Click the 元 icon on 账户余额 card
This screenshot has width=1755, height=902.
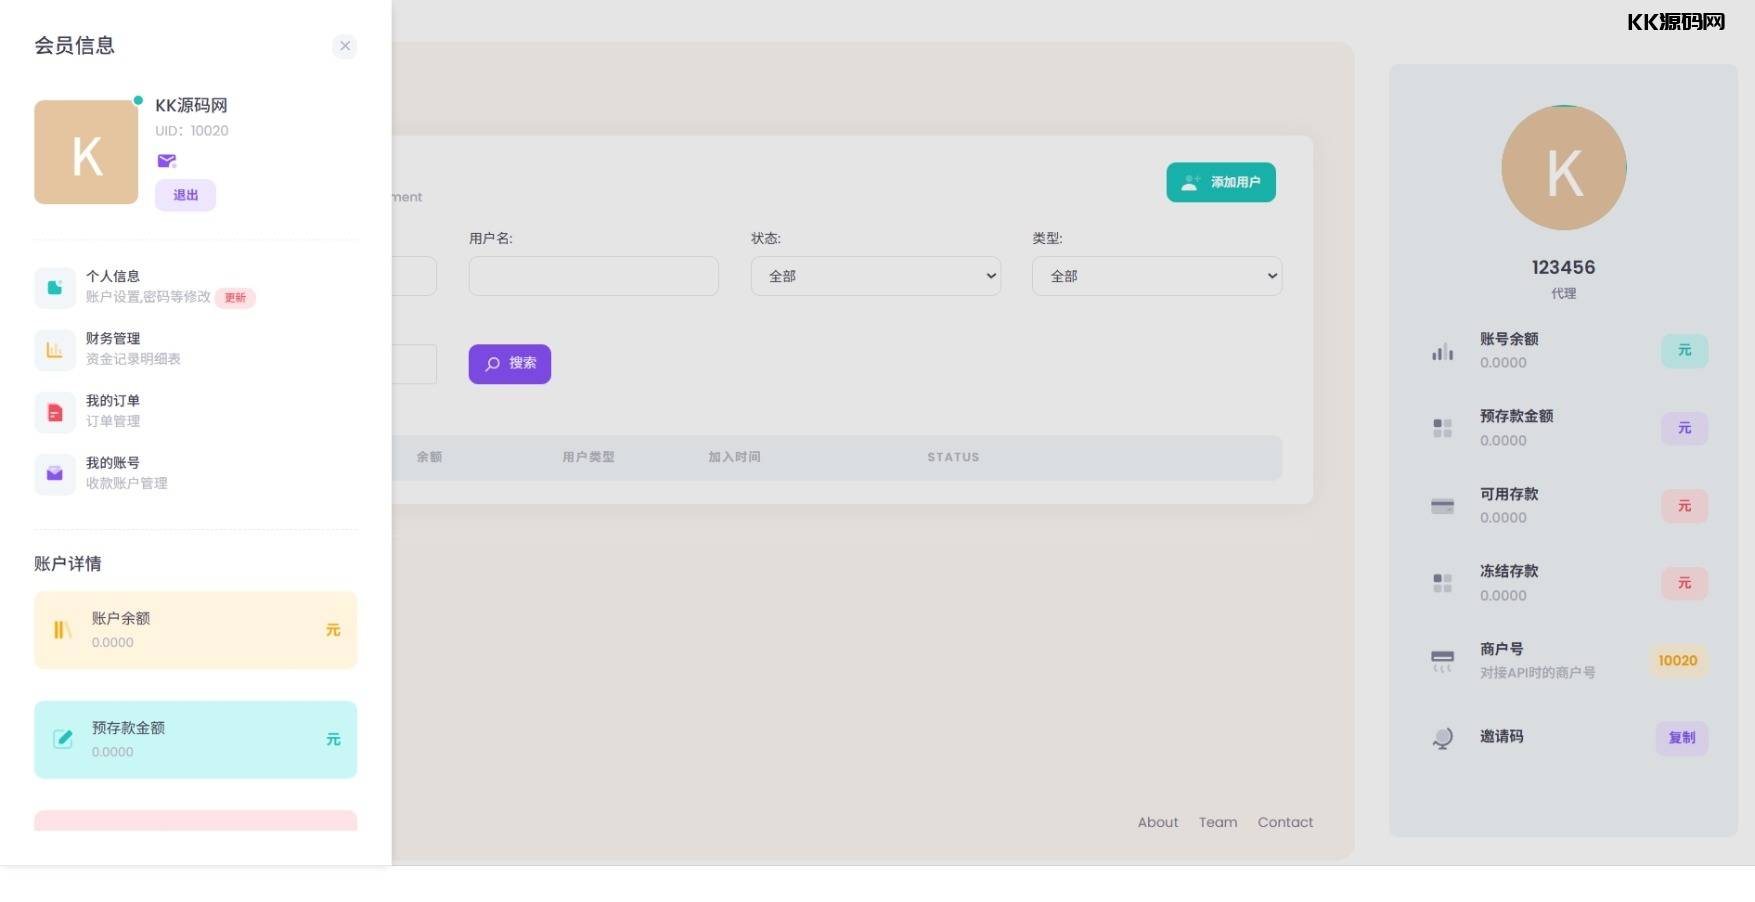tap(333, 630)
